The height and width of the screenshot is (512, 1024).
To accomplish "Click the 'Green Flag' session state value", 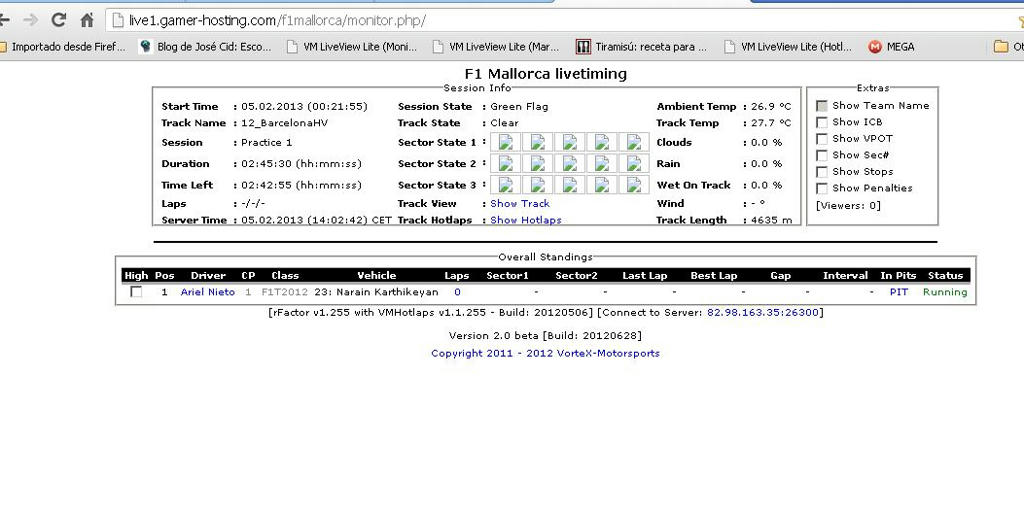I will [519, 106].
